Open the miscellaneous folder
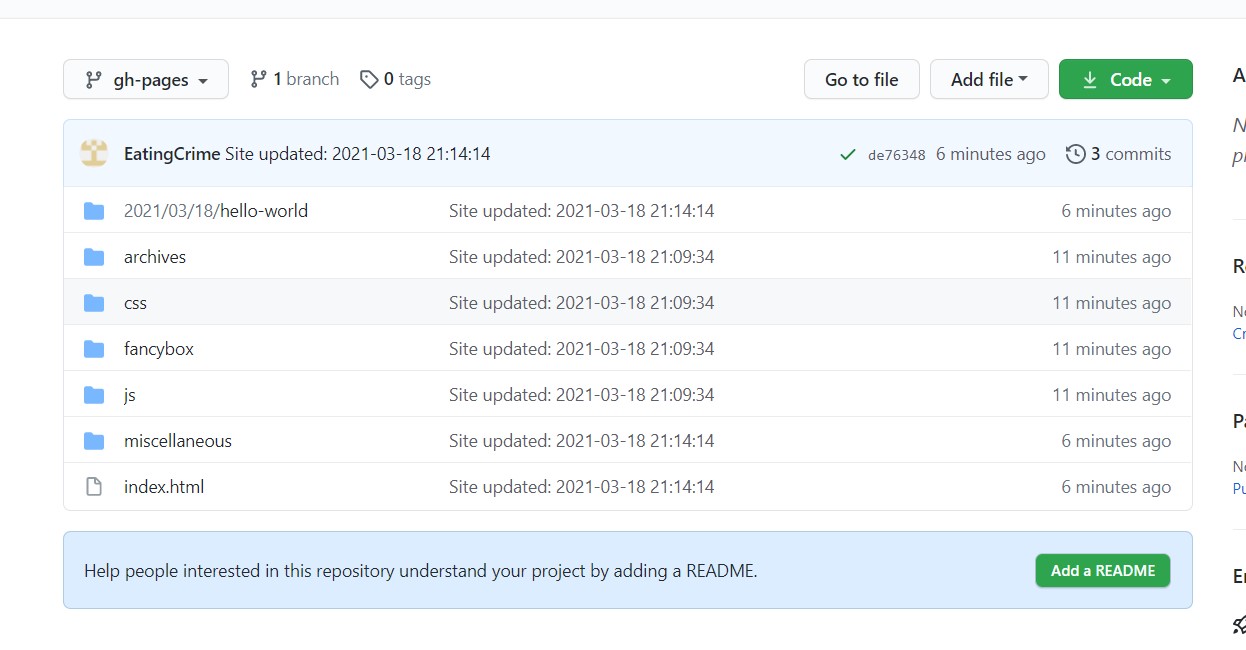1246x650 pixels. point(177,441)
